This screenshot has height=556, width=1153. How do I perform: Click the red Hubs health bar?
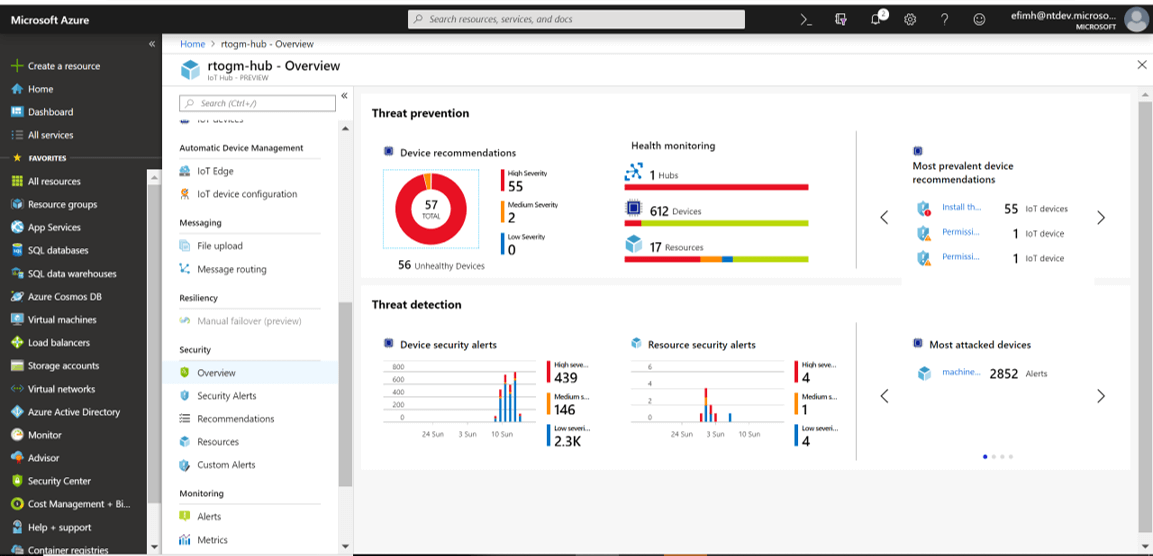click(x=716, y=187)
